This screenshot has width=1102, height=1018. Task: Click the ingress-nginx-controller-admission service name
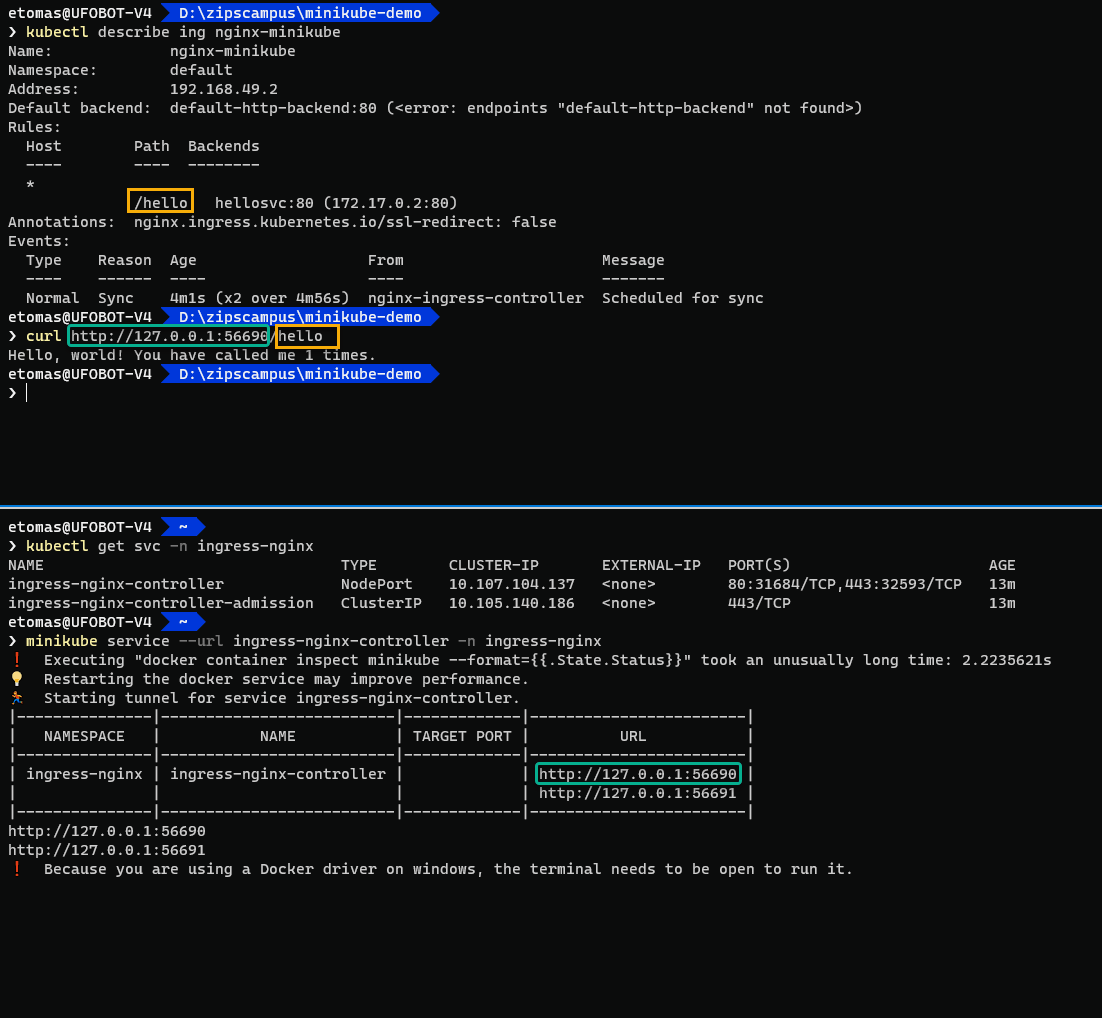pyautogui.click(x=160, y=603)
